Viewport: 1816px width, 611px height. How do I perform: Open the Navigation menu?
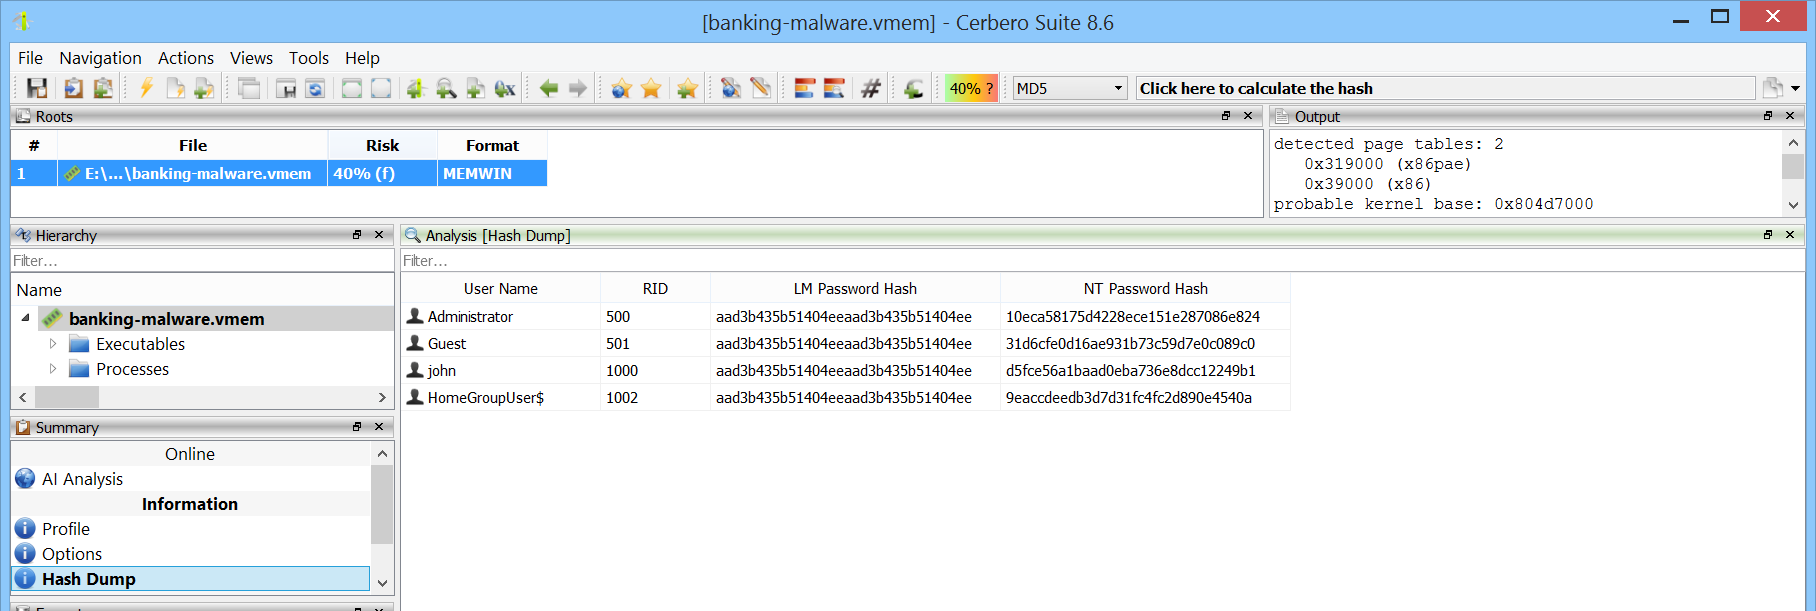point(100,58)
